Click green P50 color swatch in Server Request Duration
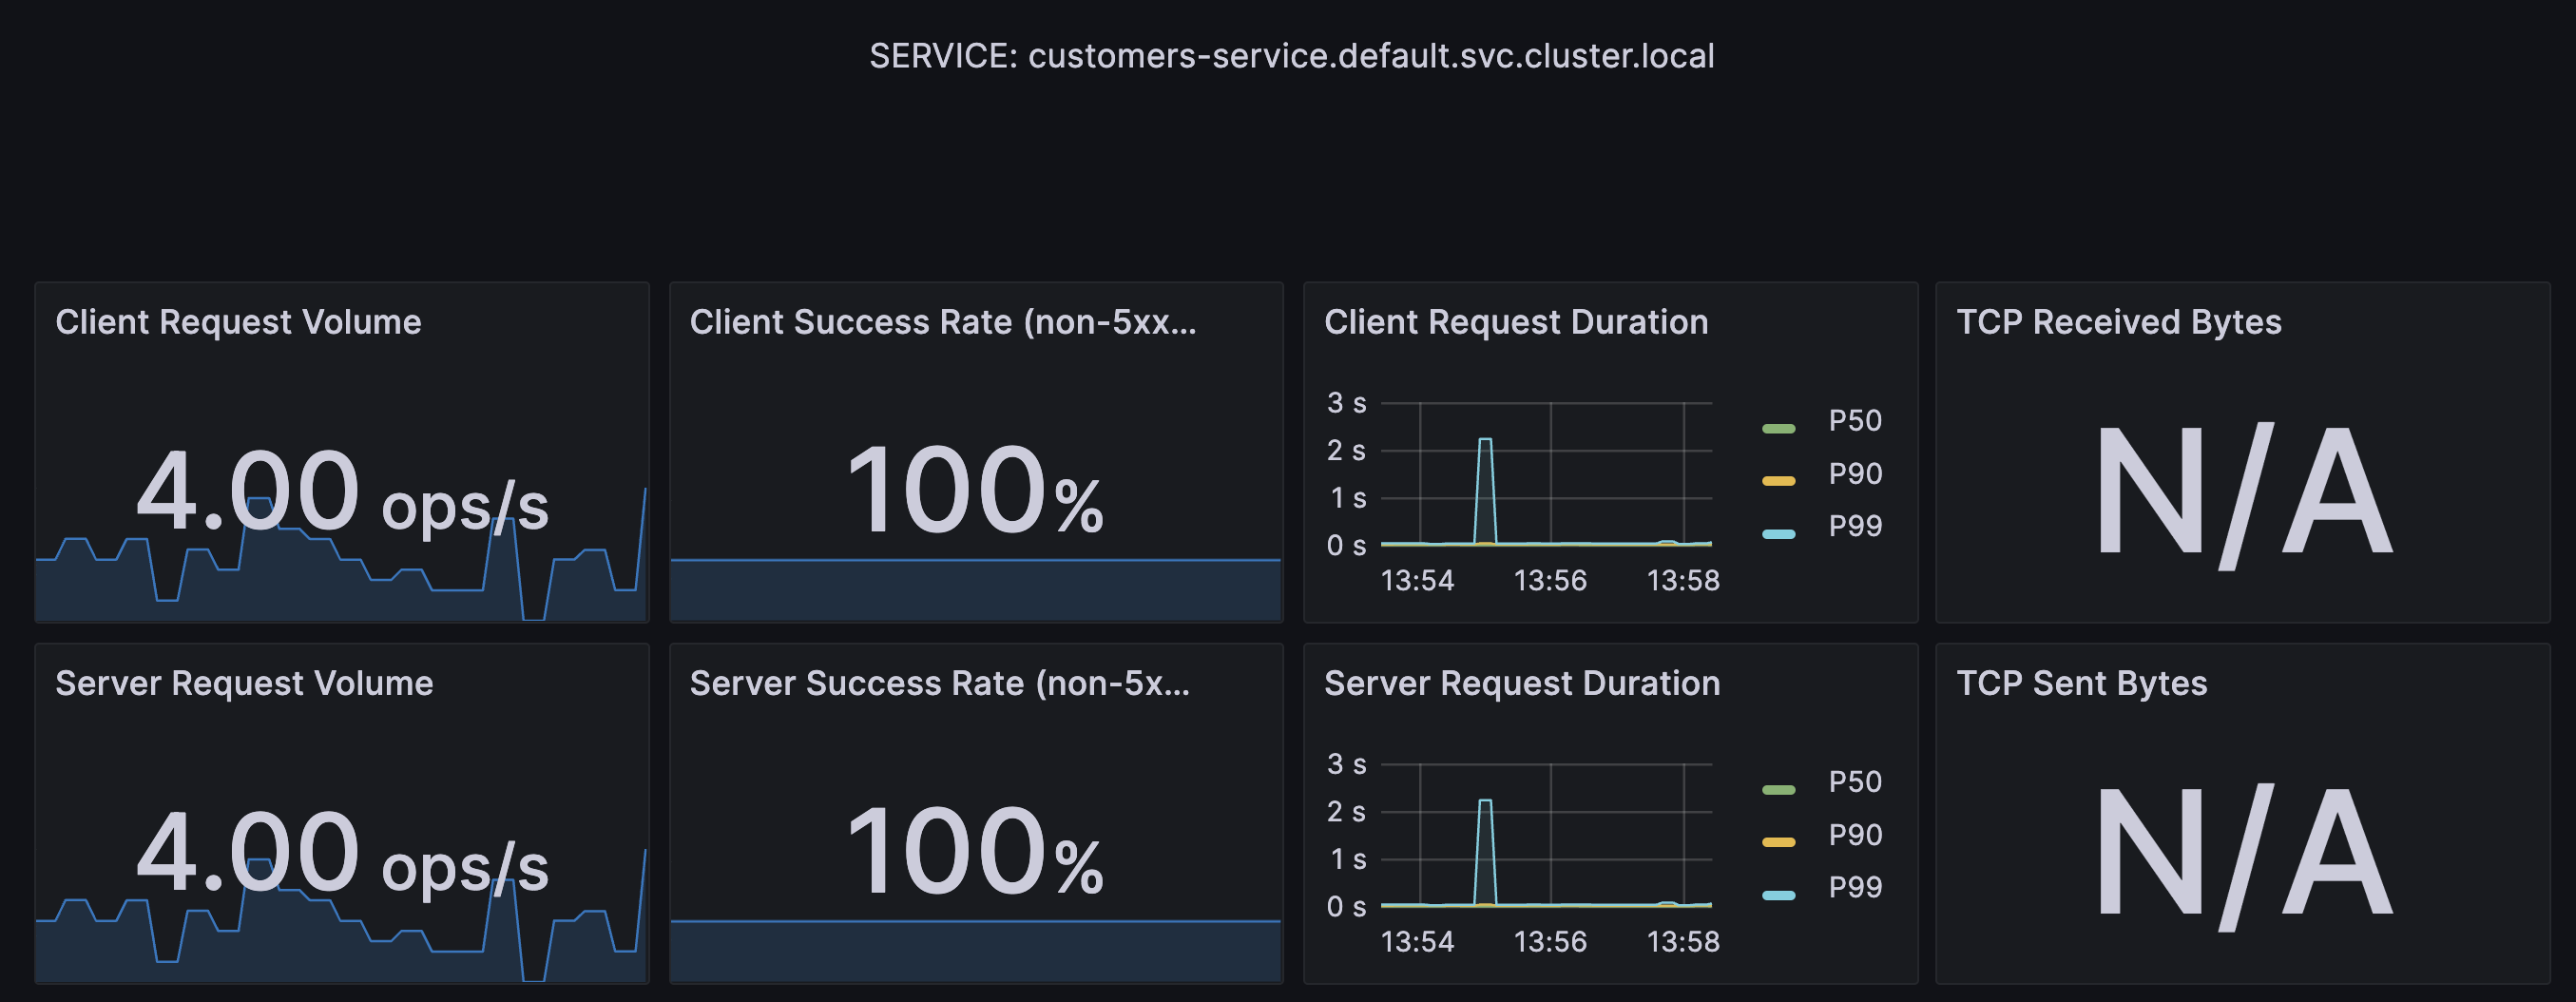The image size is (2576, 1002). point(1779,790)
